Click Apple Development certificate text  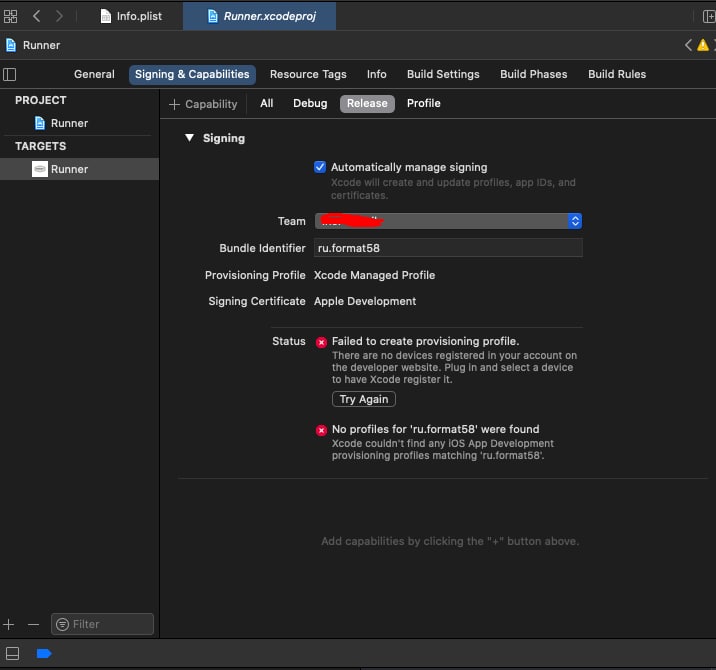coord(365,301)
